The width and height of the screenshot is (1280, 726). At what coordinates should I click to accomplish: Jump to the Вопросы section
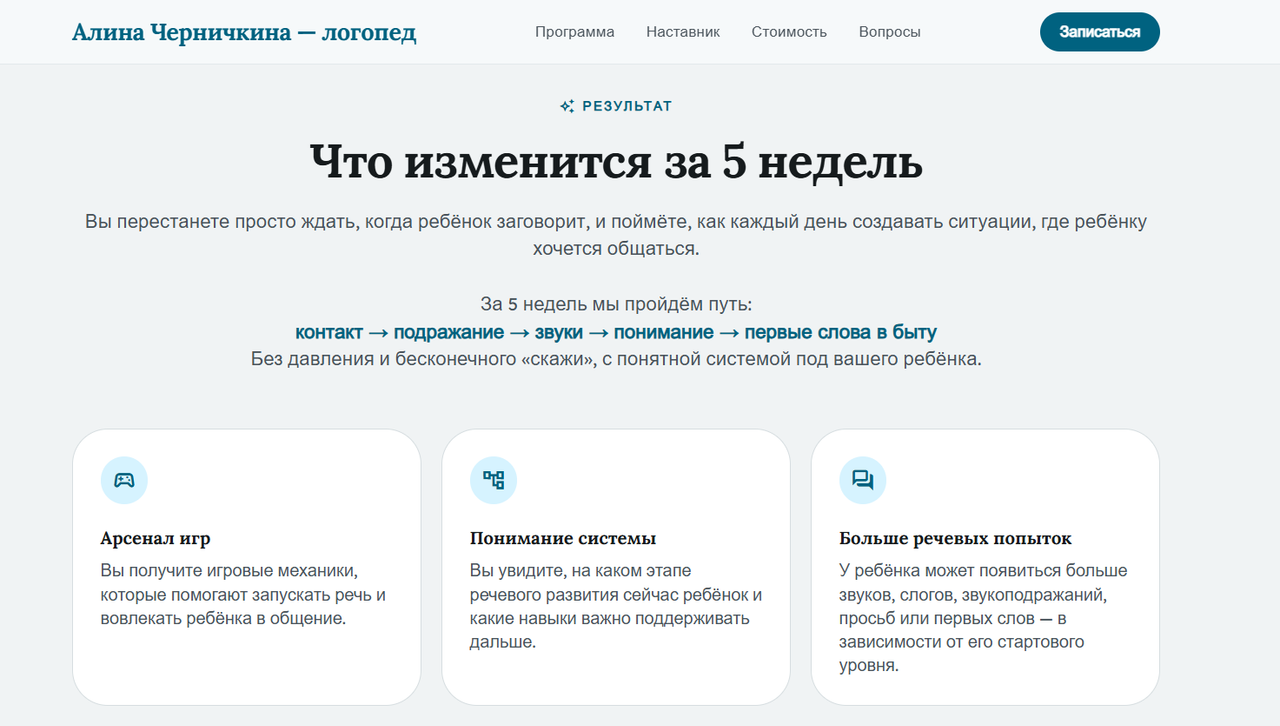pyautogui.click(x=890, y=32)
